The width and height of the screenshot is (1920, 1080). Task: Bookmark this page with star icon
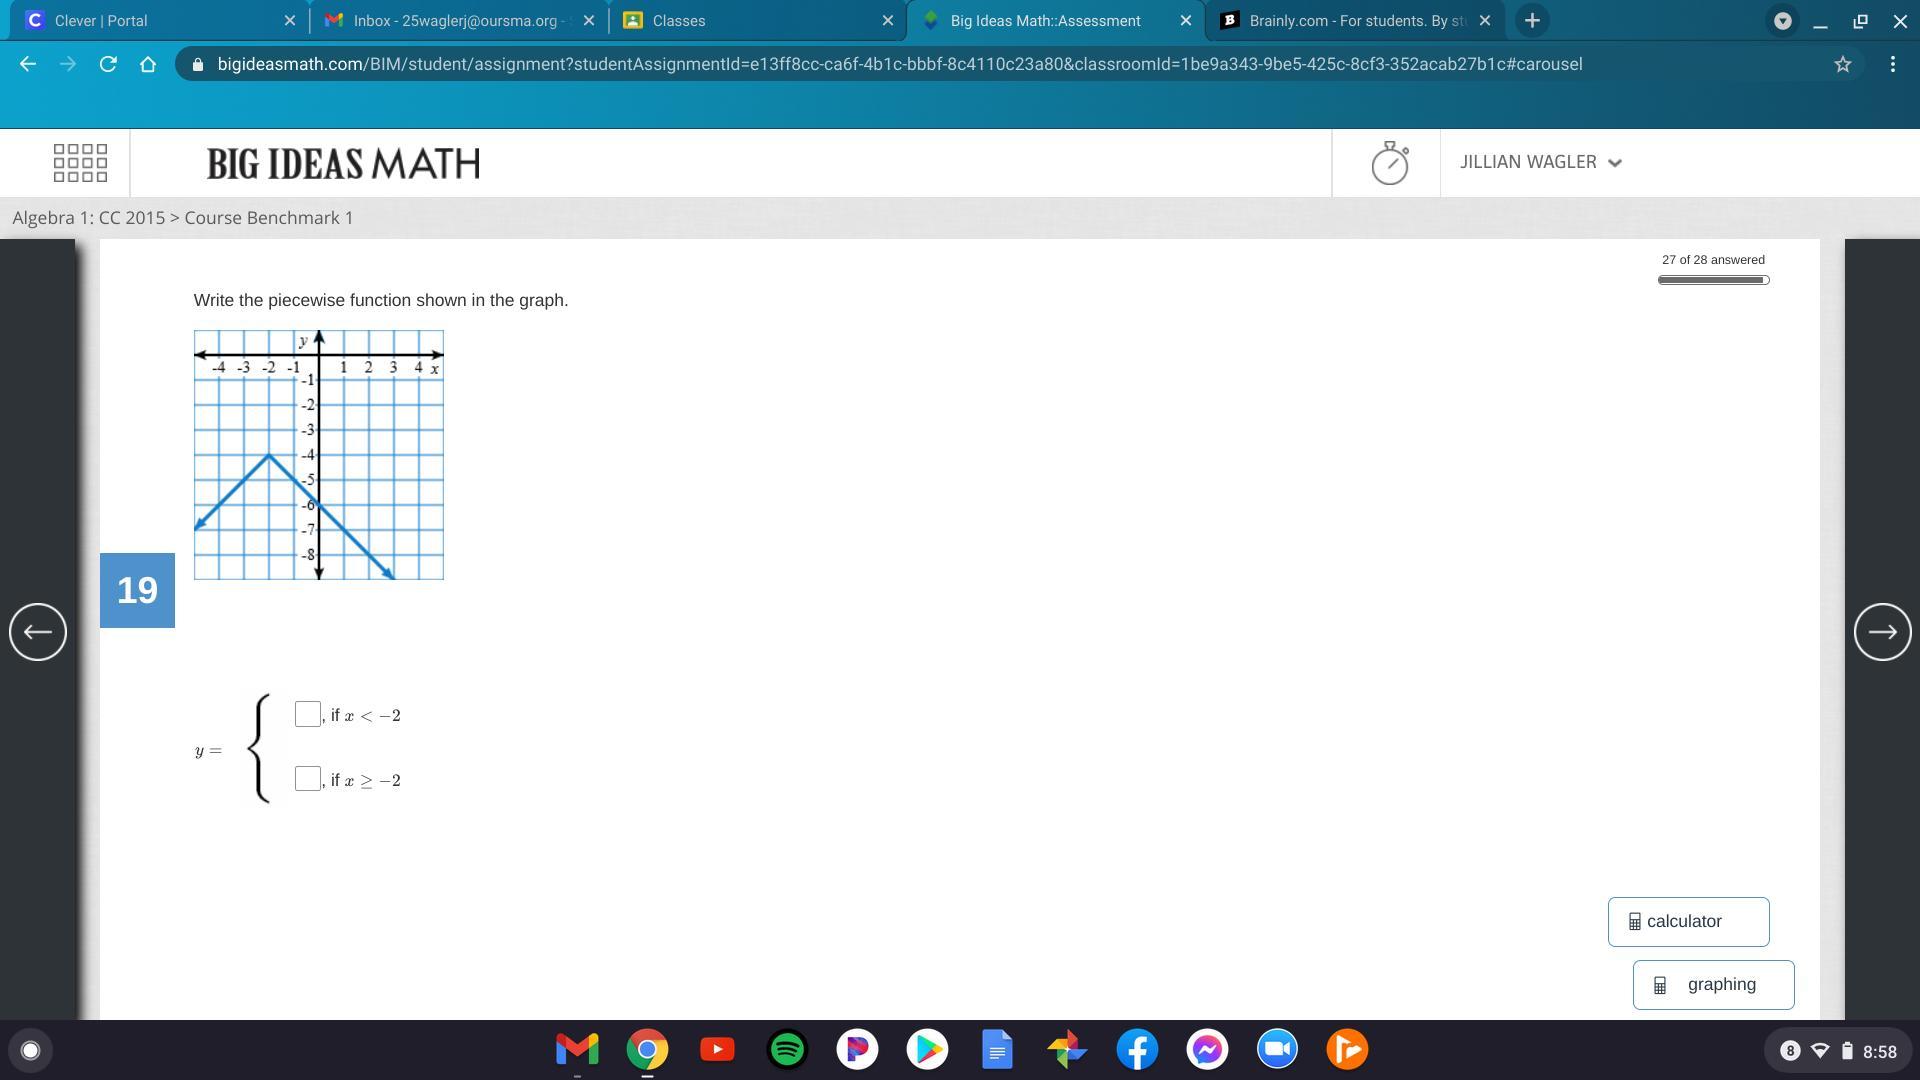[1842, 64]
